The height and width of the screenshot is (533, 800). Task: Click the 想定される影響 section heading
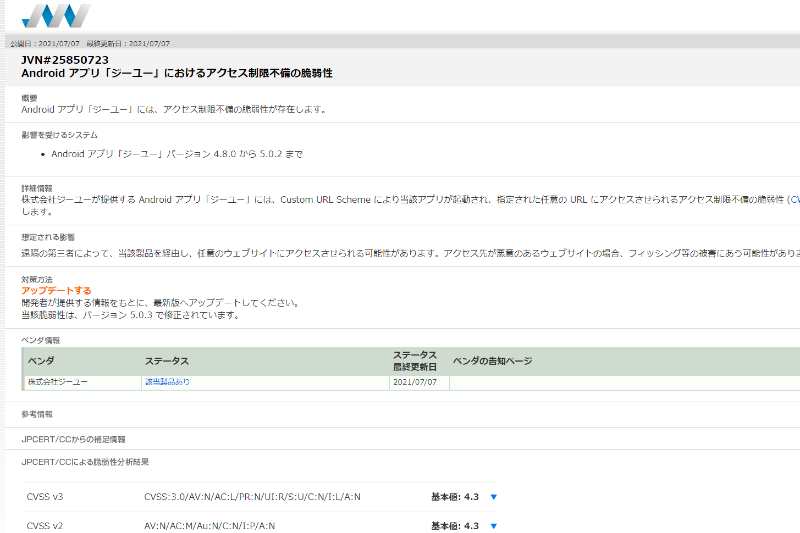click(x=48, y=237)
